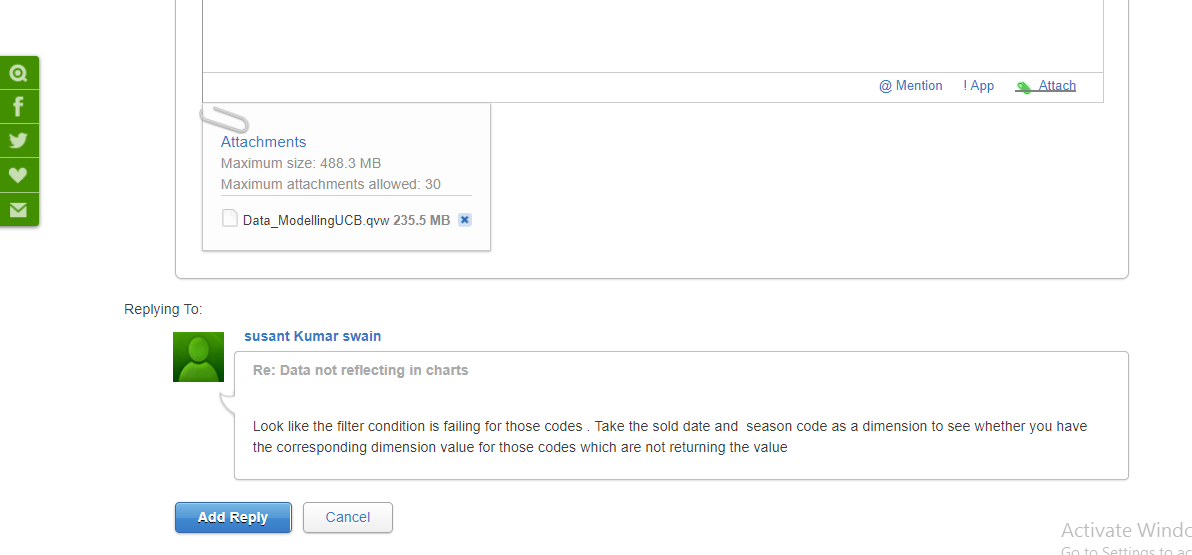The image size is (1192, 555).
Task: Share the post on Twitter
Action: pos(19,141)
